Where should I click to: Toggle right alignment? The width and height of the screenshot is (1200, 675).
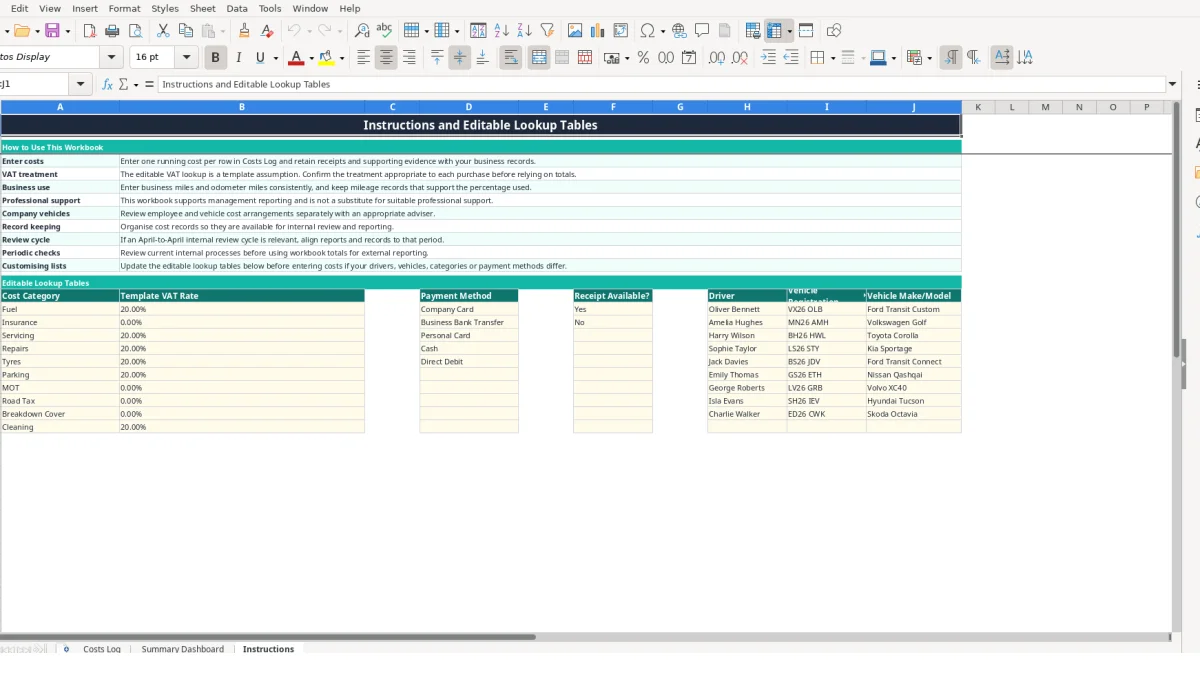click(x=409, y=58)
